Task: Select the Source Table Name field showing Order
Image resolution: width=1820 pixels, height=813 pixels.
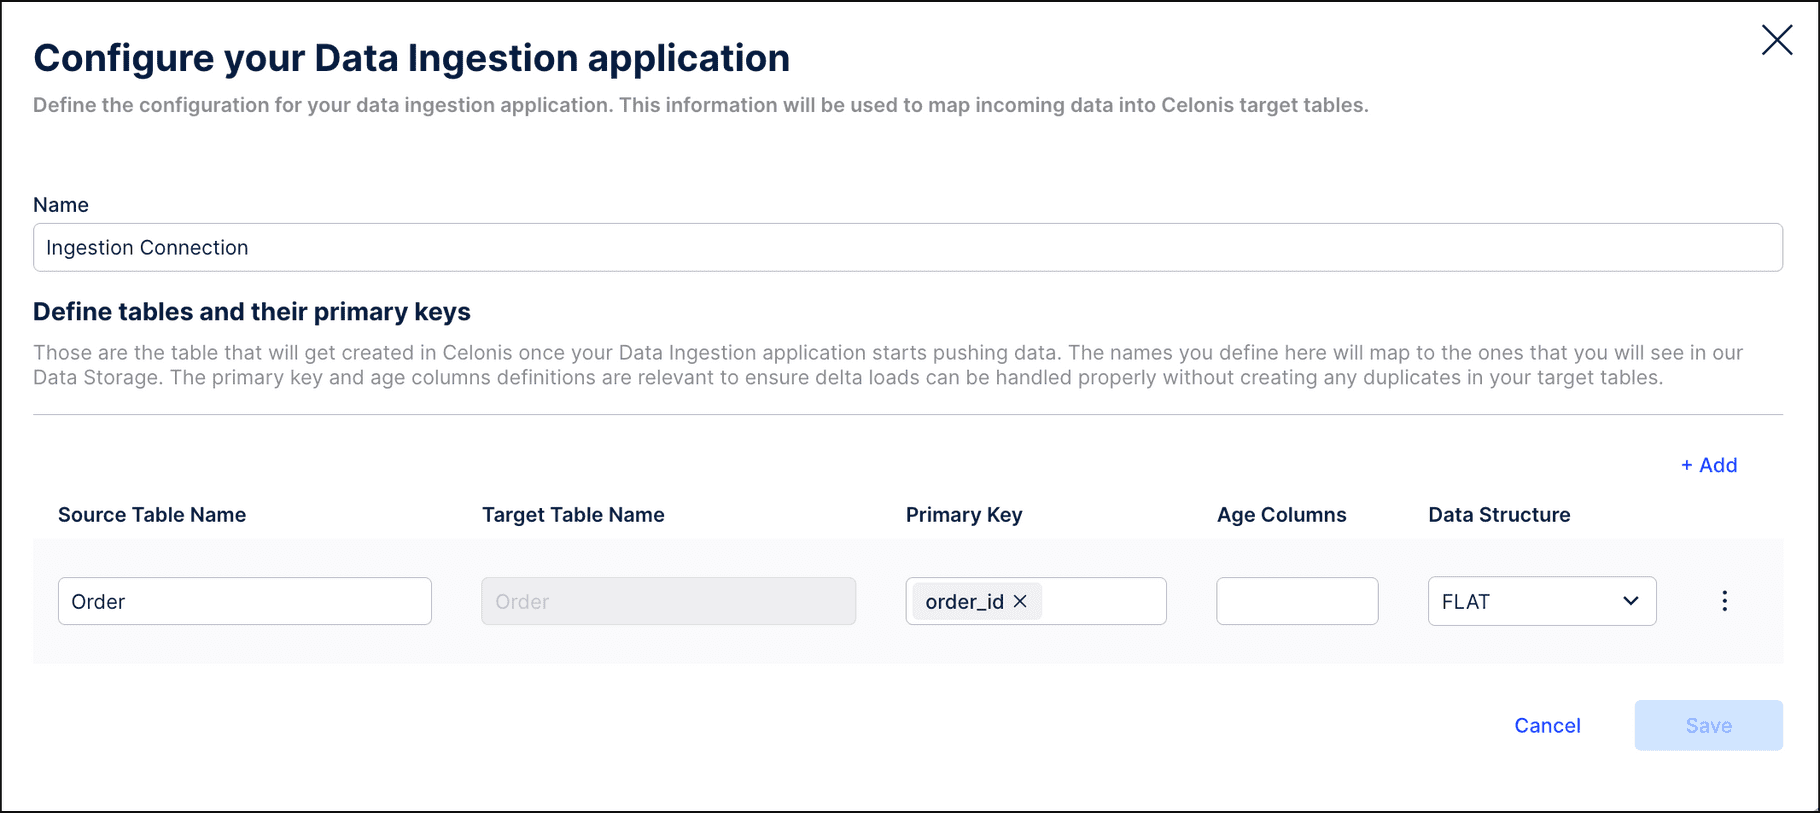Action: coord(244,601)
